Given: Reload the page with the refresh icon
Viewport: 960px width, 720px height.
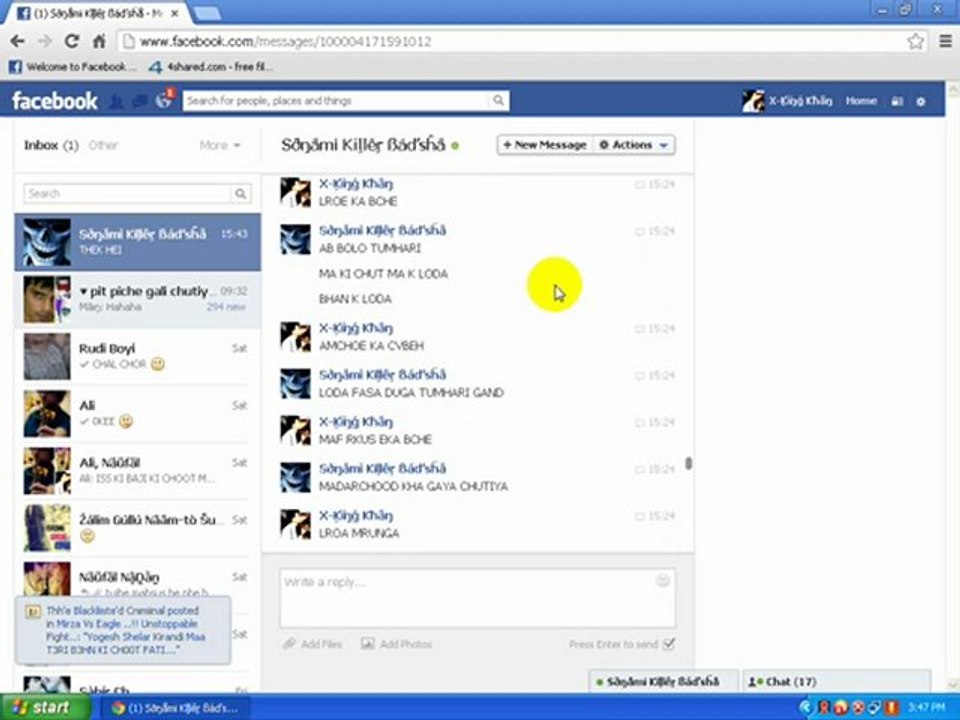Looking at the screenshot, I should pyautogui.click(x=72, y=42).
